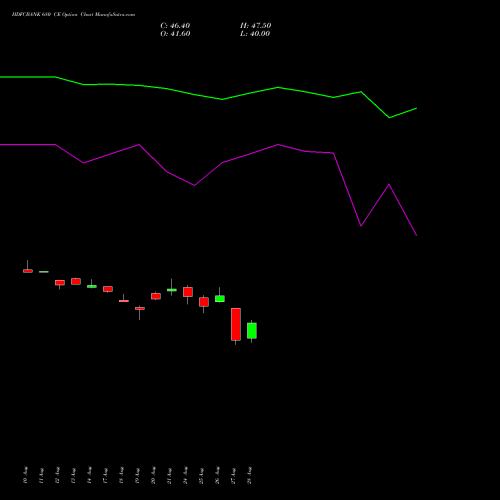500x500 pixels.
Task: Click the red candle for 24 Aug
Action: click(x=188, y=292)
